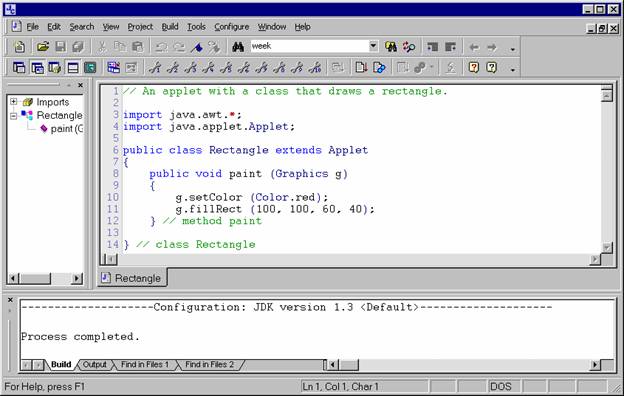The width and height of the screenshot is (624, 396).
Task: Click code line g.setColor (Color.red);
Action: click(252, 197)
